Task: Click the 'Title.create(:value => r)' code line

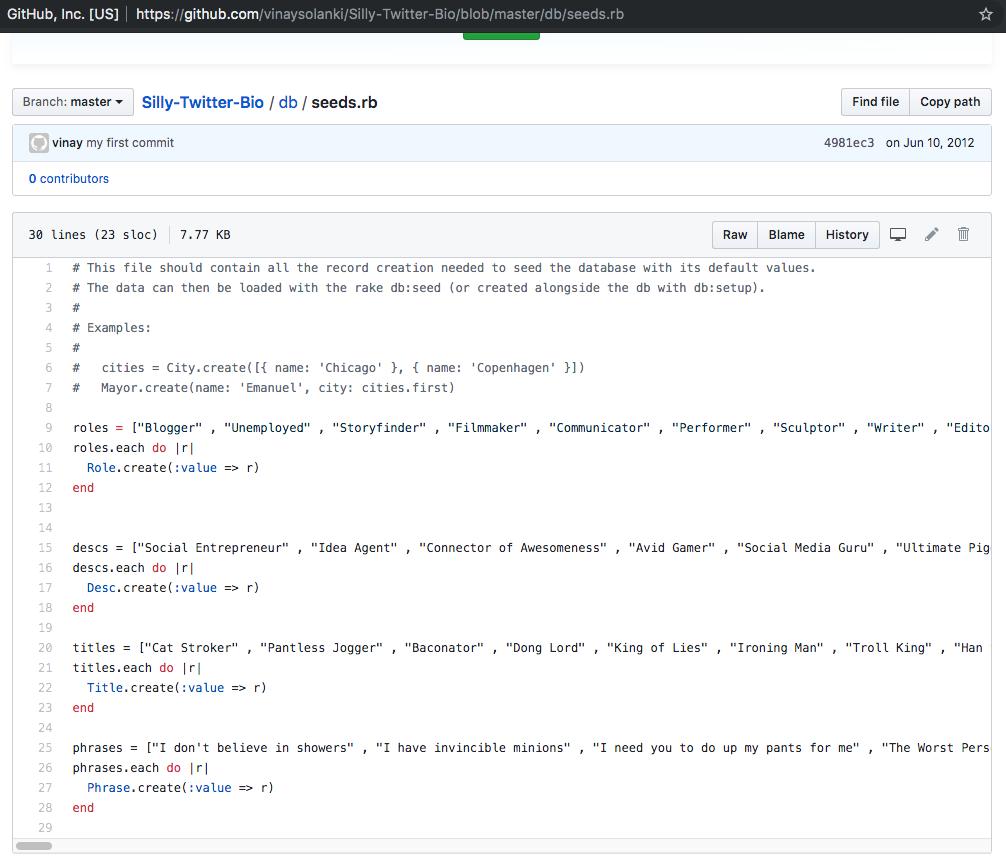Action: coord(176,688)
